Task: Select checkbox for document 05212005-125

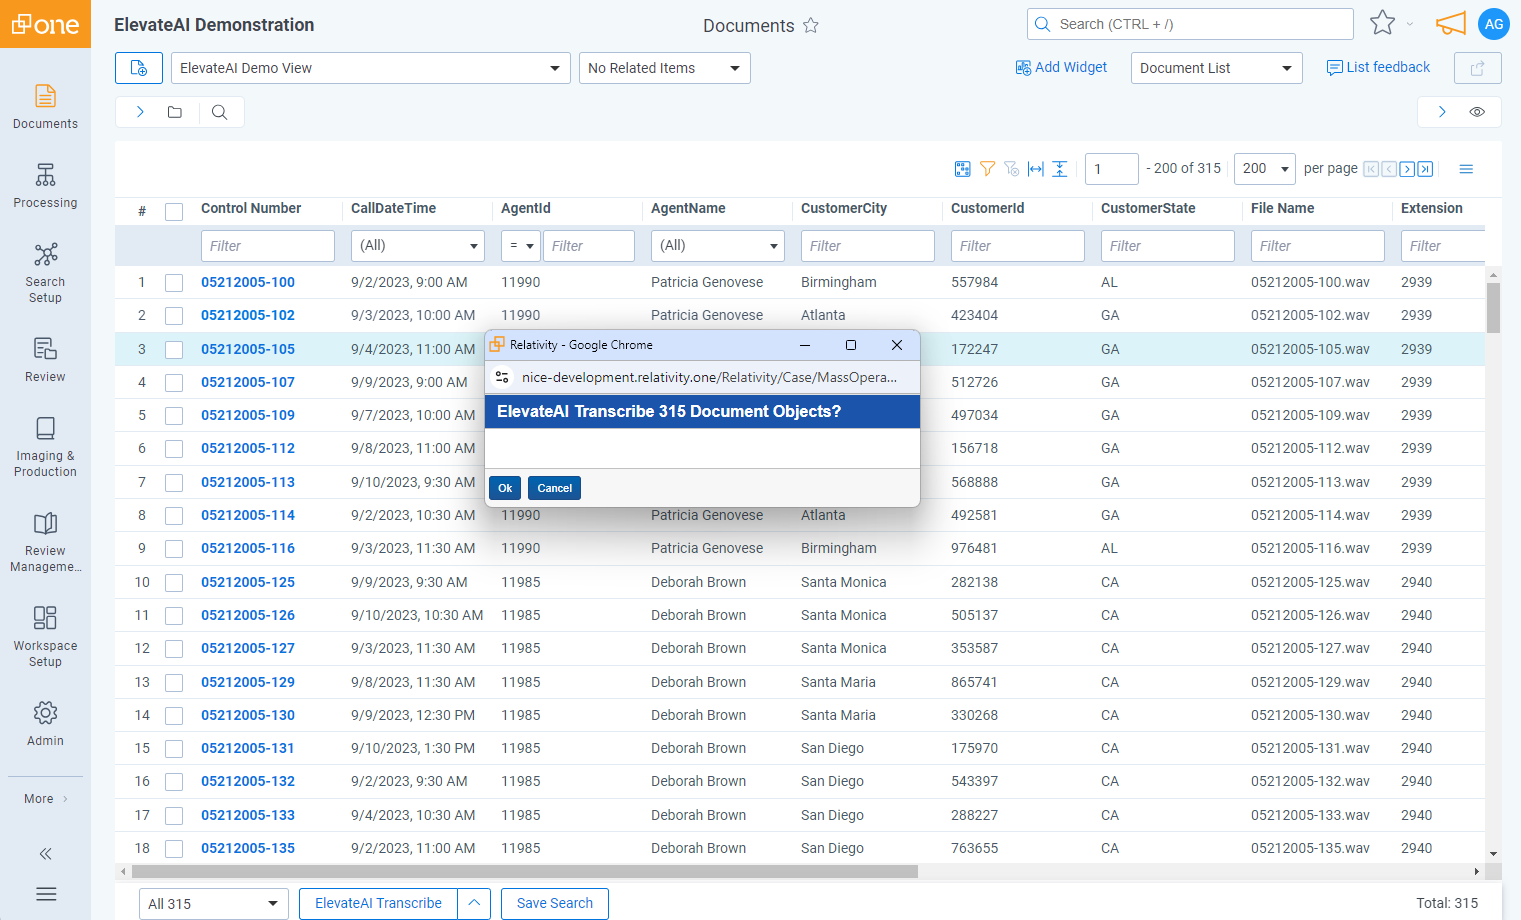Action: (x=174, y=583)
